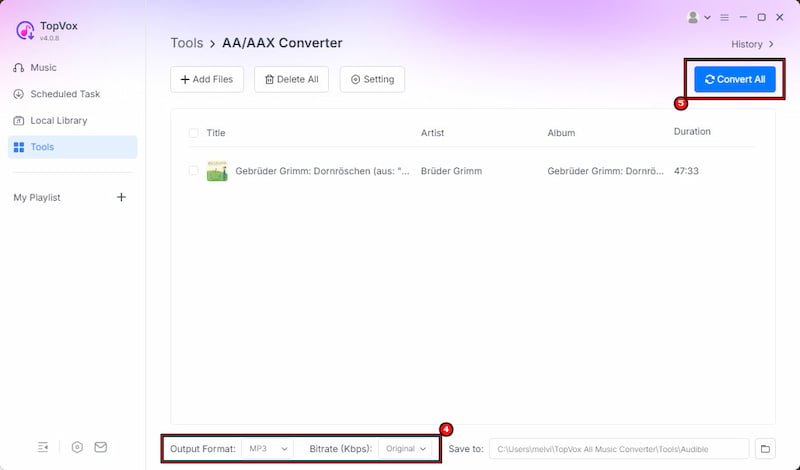
Task: Click the Duration column header
Action: click(x=692, y=131)
